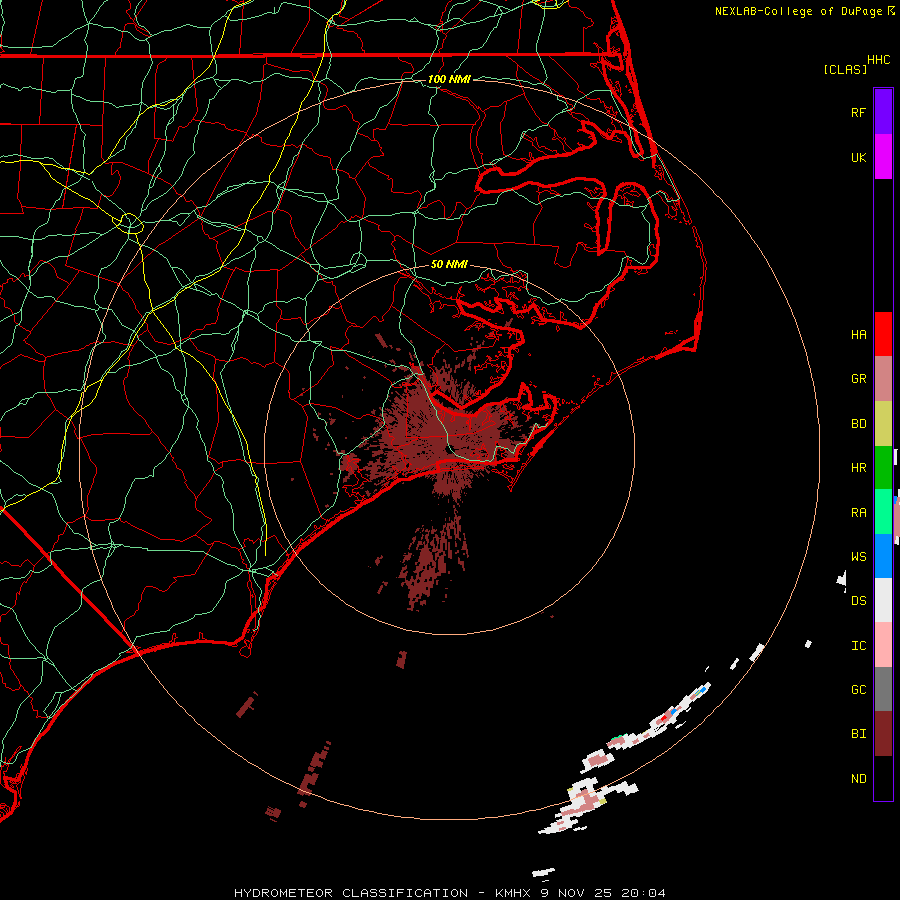900x900 pixels.
Task: Click the NEXLAB-College of DuPage credit text
Action: point(798,11)
